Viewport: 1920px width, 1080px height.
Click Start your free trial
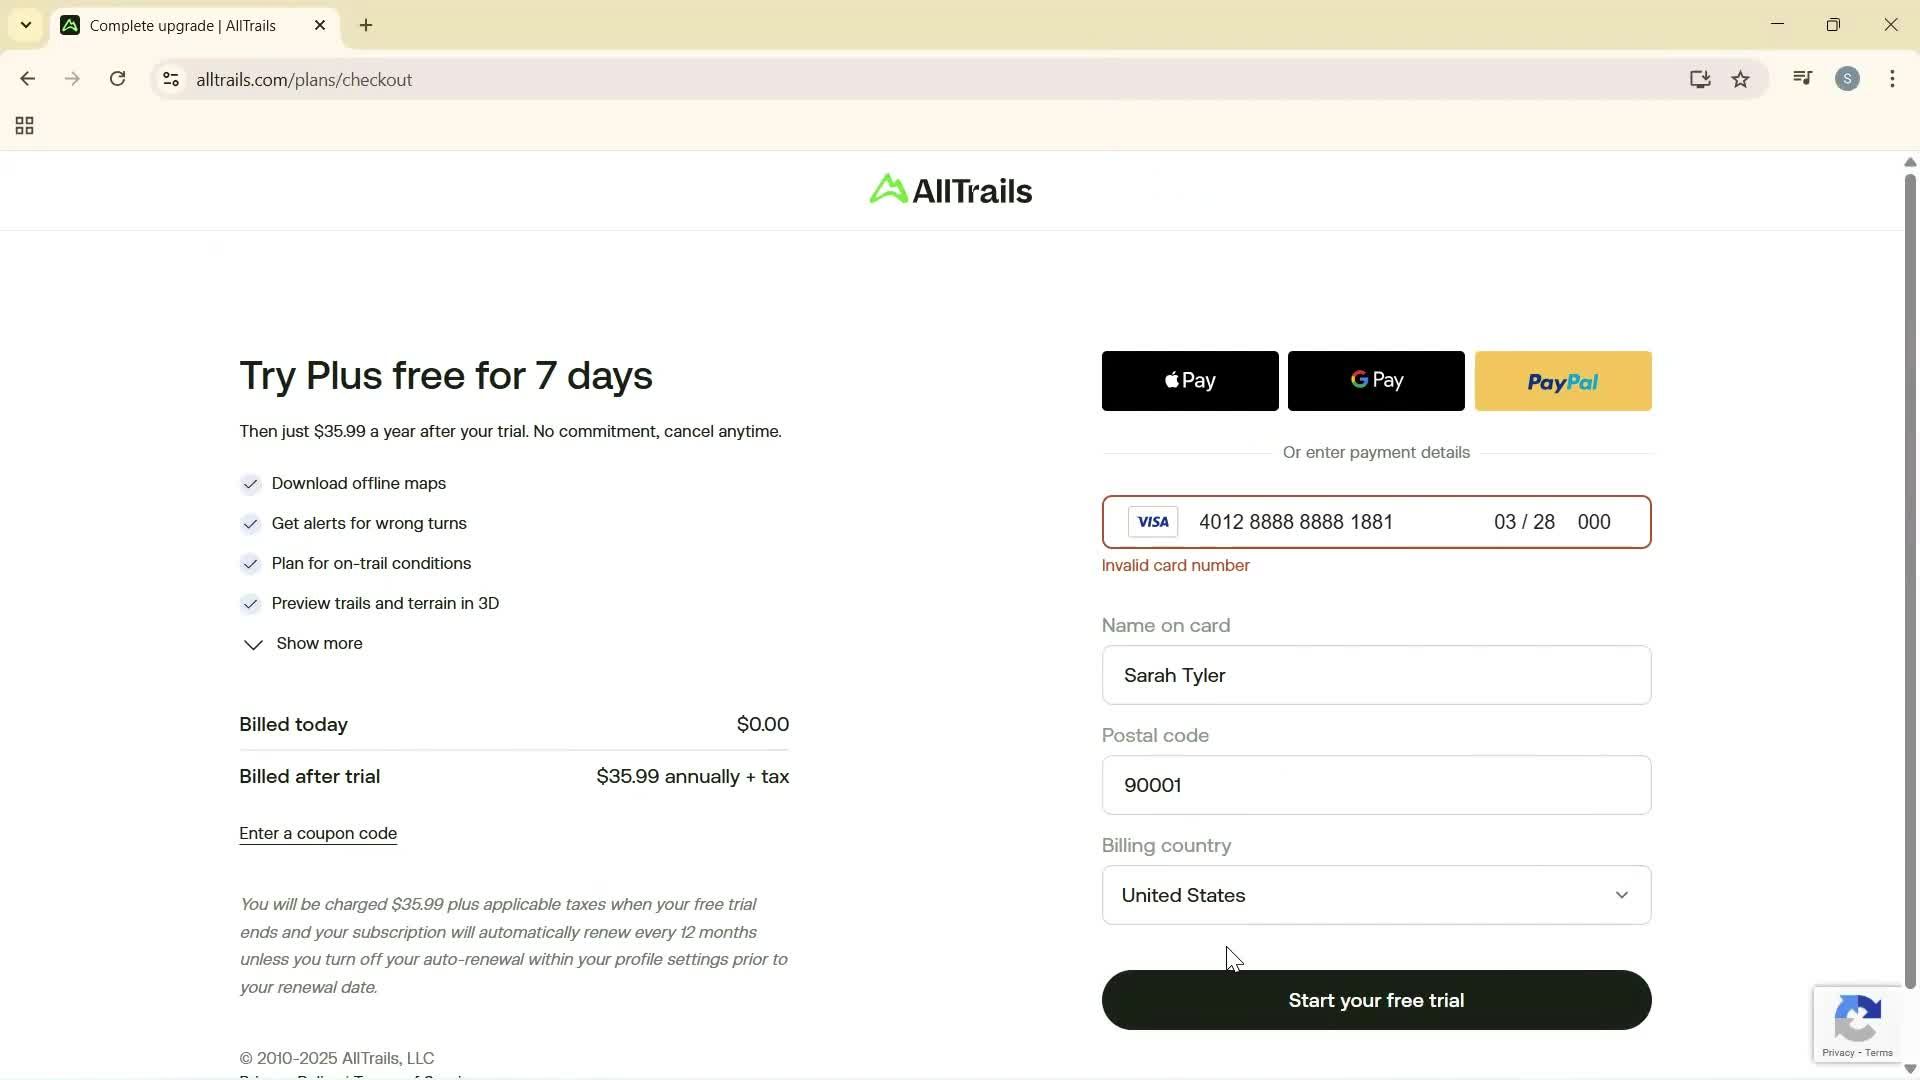coord(1375,1000)
